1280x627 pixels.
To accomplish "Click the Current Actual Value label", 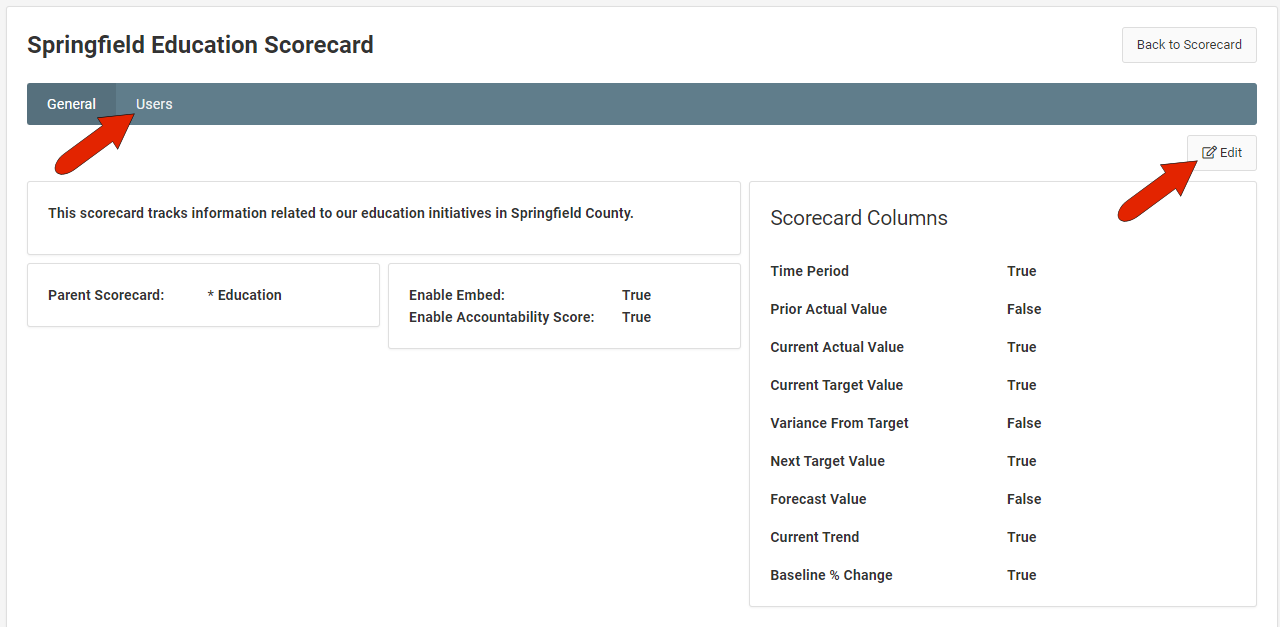I will coord(837,347).
